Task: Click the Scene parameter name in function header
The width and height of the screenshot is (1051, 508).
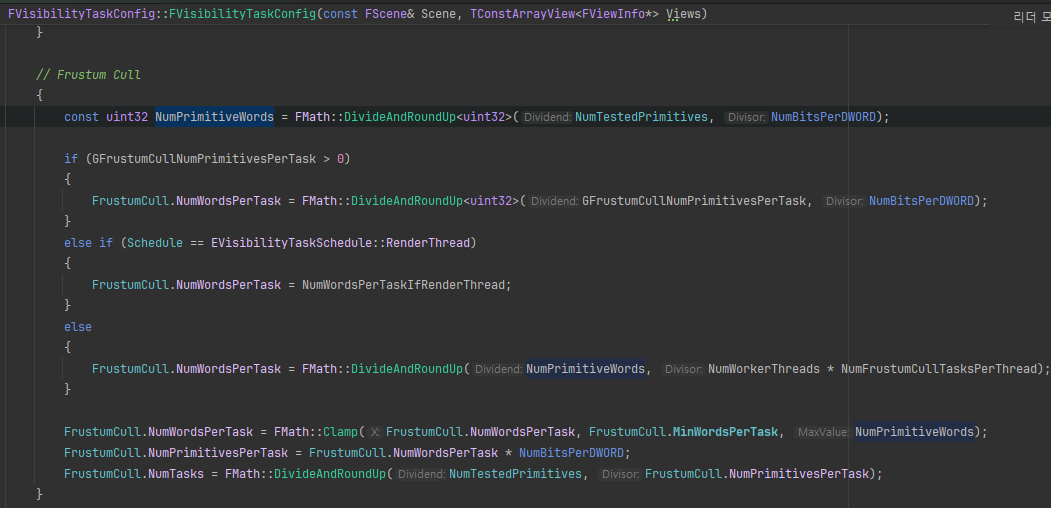Action: click(438, 13)
